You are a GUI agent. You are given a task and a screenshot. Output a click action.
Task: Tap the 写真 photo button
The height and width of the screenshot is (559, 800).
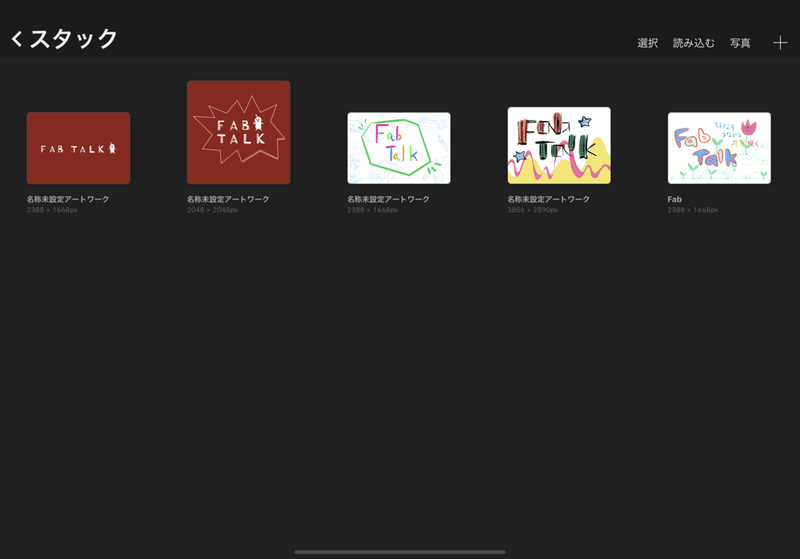[x=740, y=43]
